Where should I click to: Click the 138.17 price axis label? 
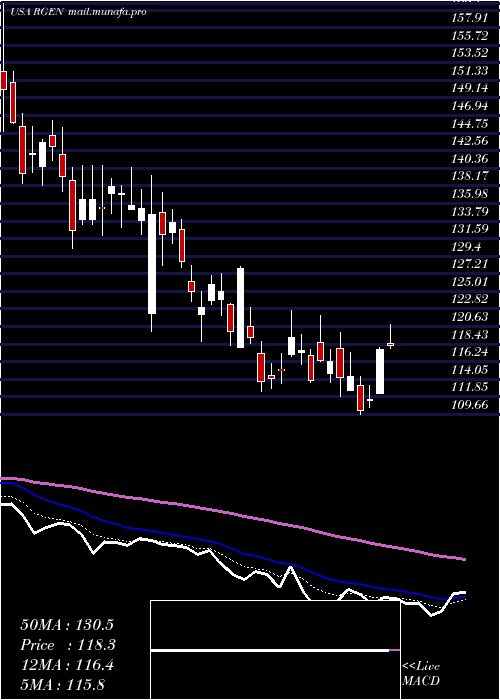tap(470, 176)
